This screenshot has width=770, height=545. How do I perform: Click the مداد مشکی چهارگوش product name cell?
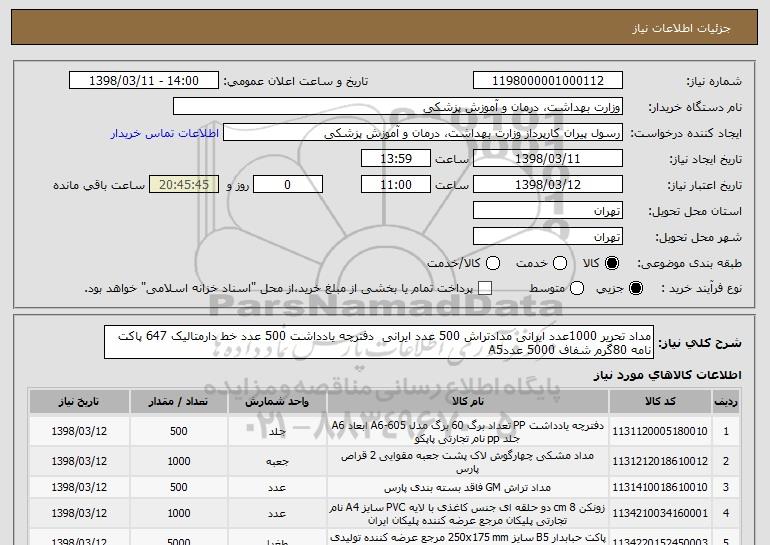[x=468, y=462]
